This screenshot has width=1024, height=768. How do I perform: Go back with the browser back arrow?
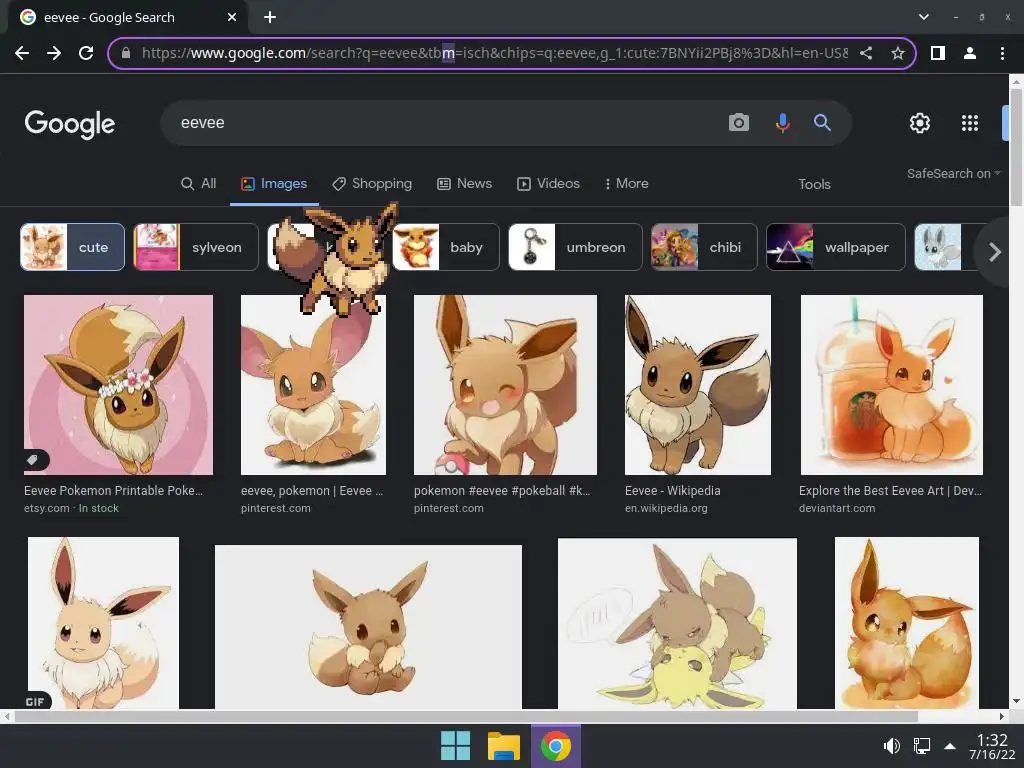pyautogui.click(x=22, y=53)
